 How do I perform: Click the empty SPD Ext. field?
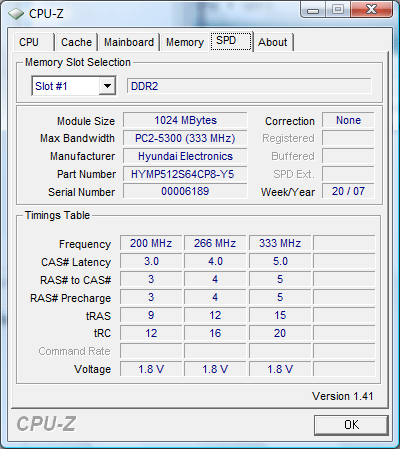348,174
